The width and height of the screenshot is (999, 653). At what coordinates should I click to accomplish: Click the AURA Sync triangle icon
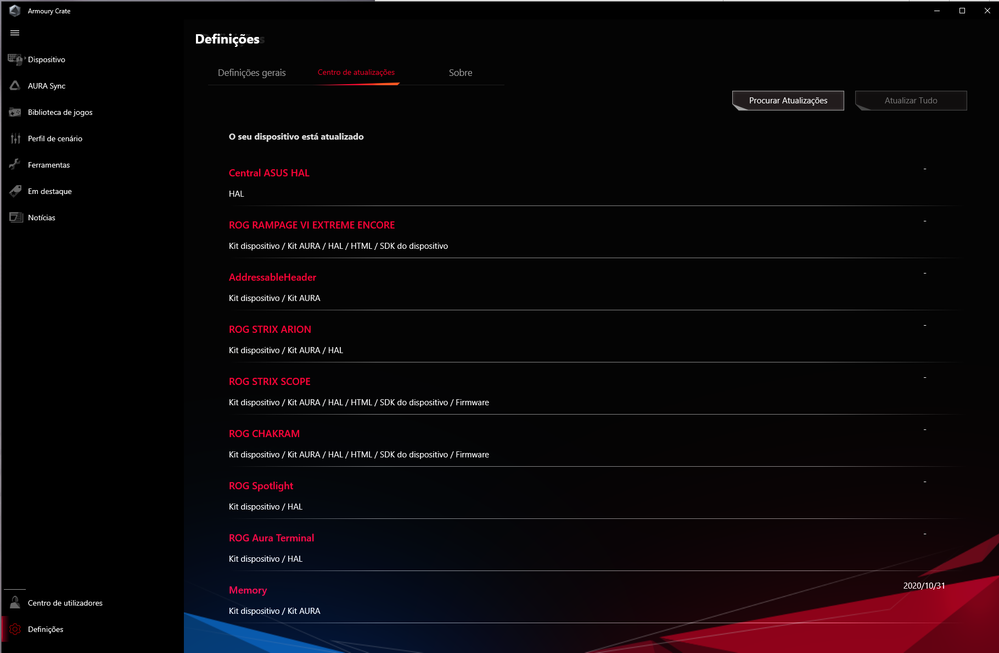pos(15,85)
